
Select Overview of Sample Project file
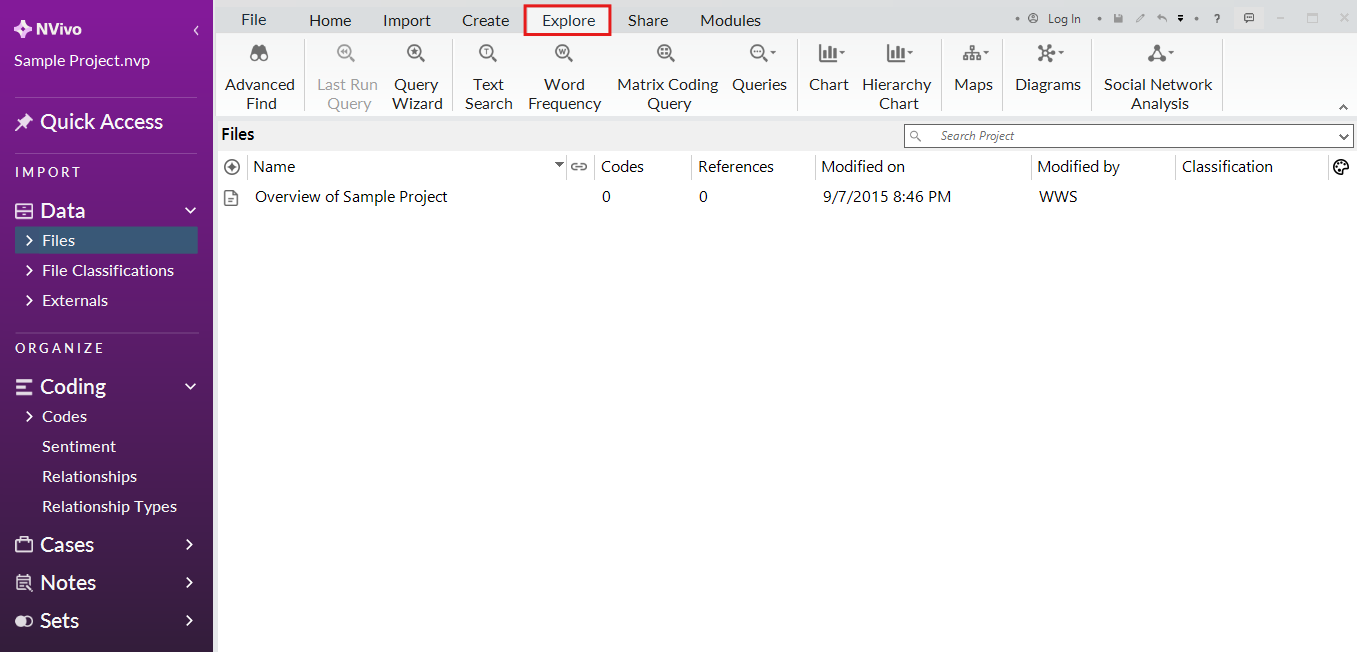pyautogui.click(x=351, y=197)
